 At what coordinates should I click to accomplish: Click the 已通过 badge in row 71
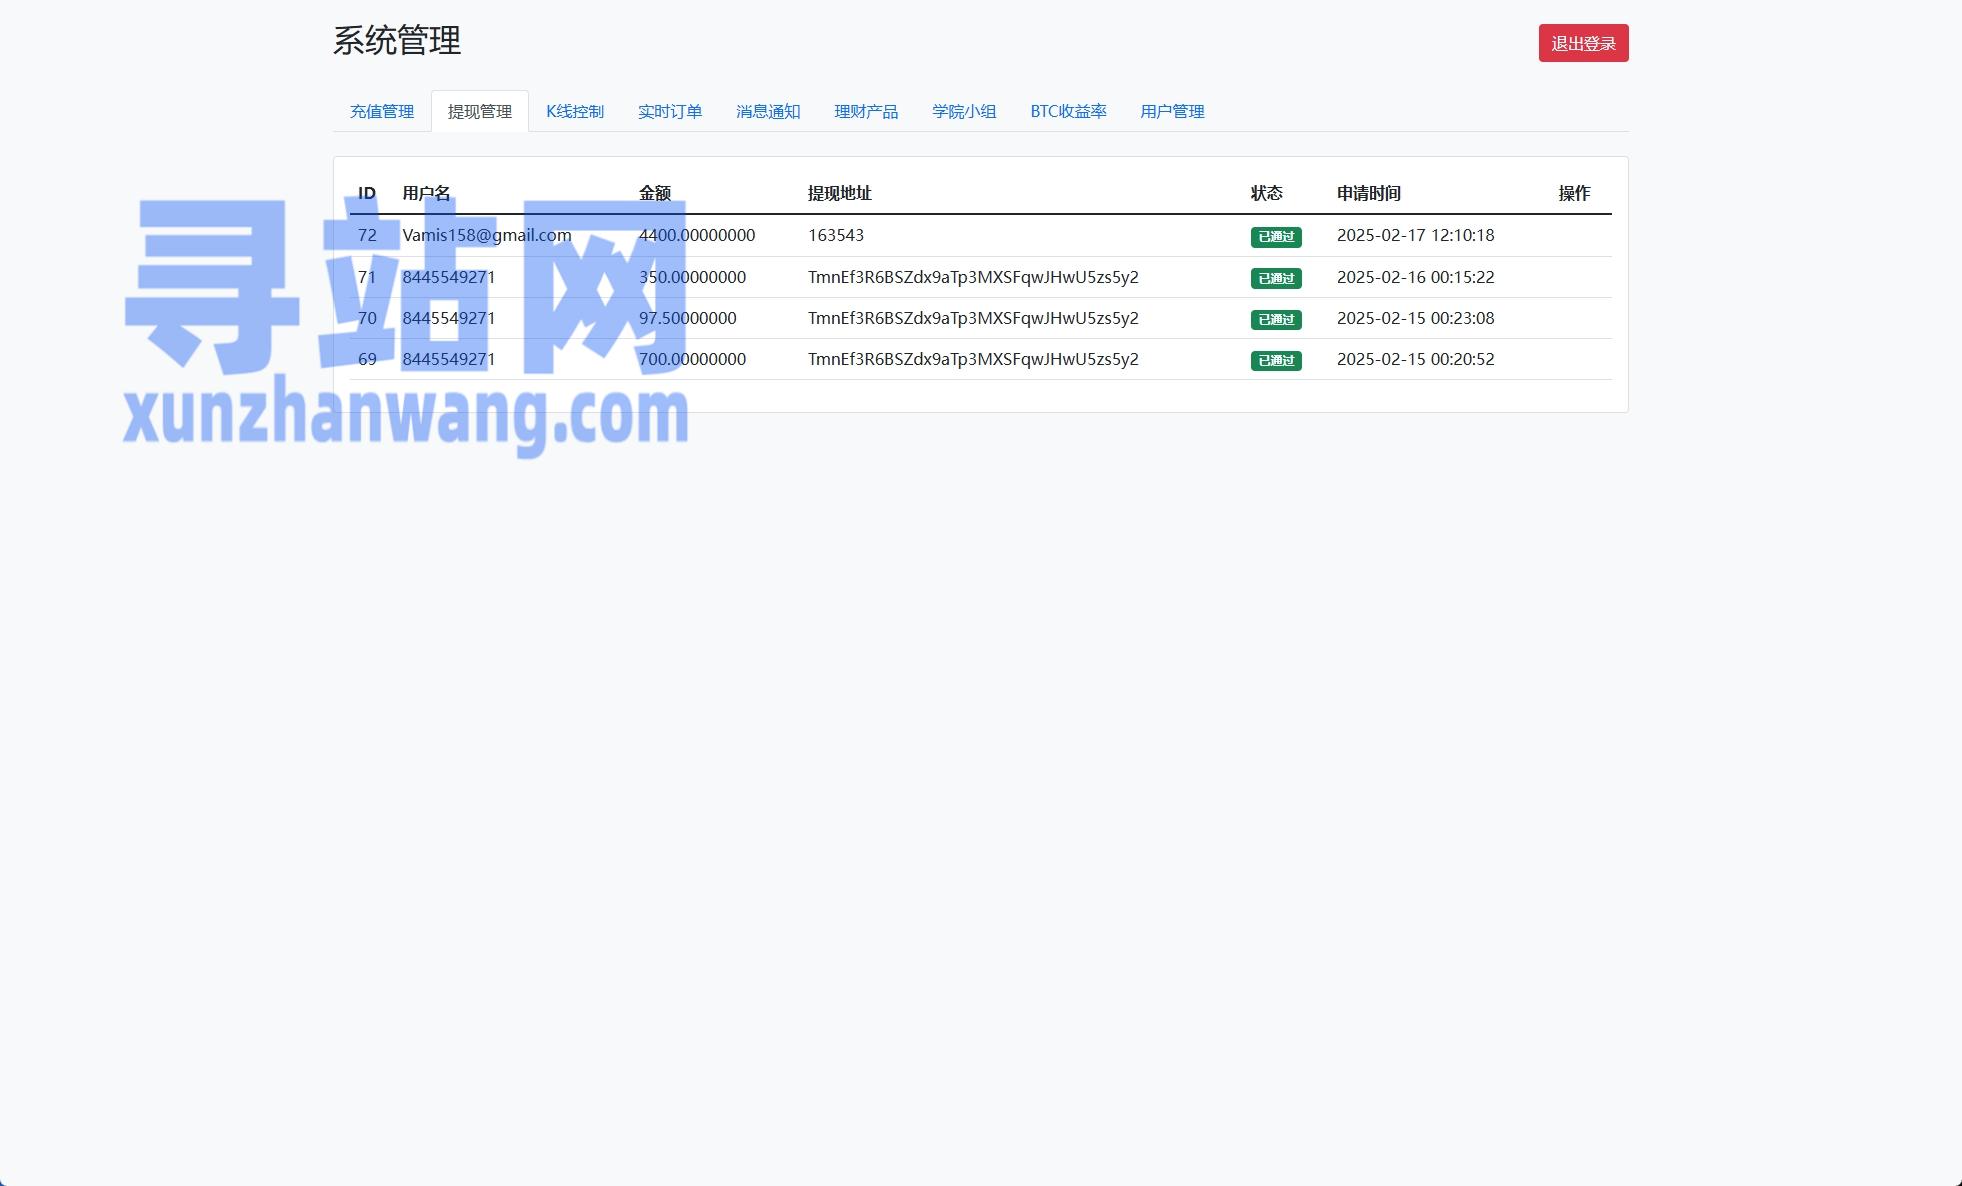pyautogui.click(x=1276, y=278)
